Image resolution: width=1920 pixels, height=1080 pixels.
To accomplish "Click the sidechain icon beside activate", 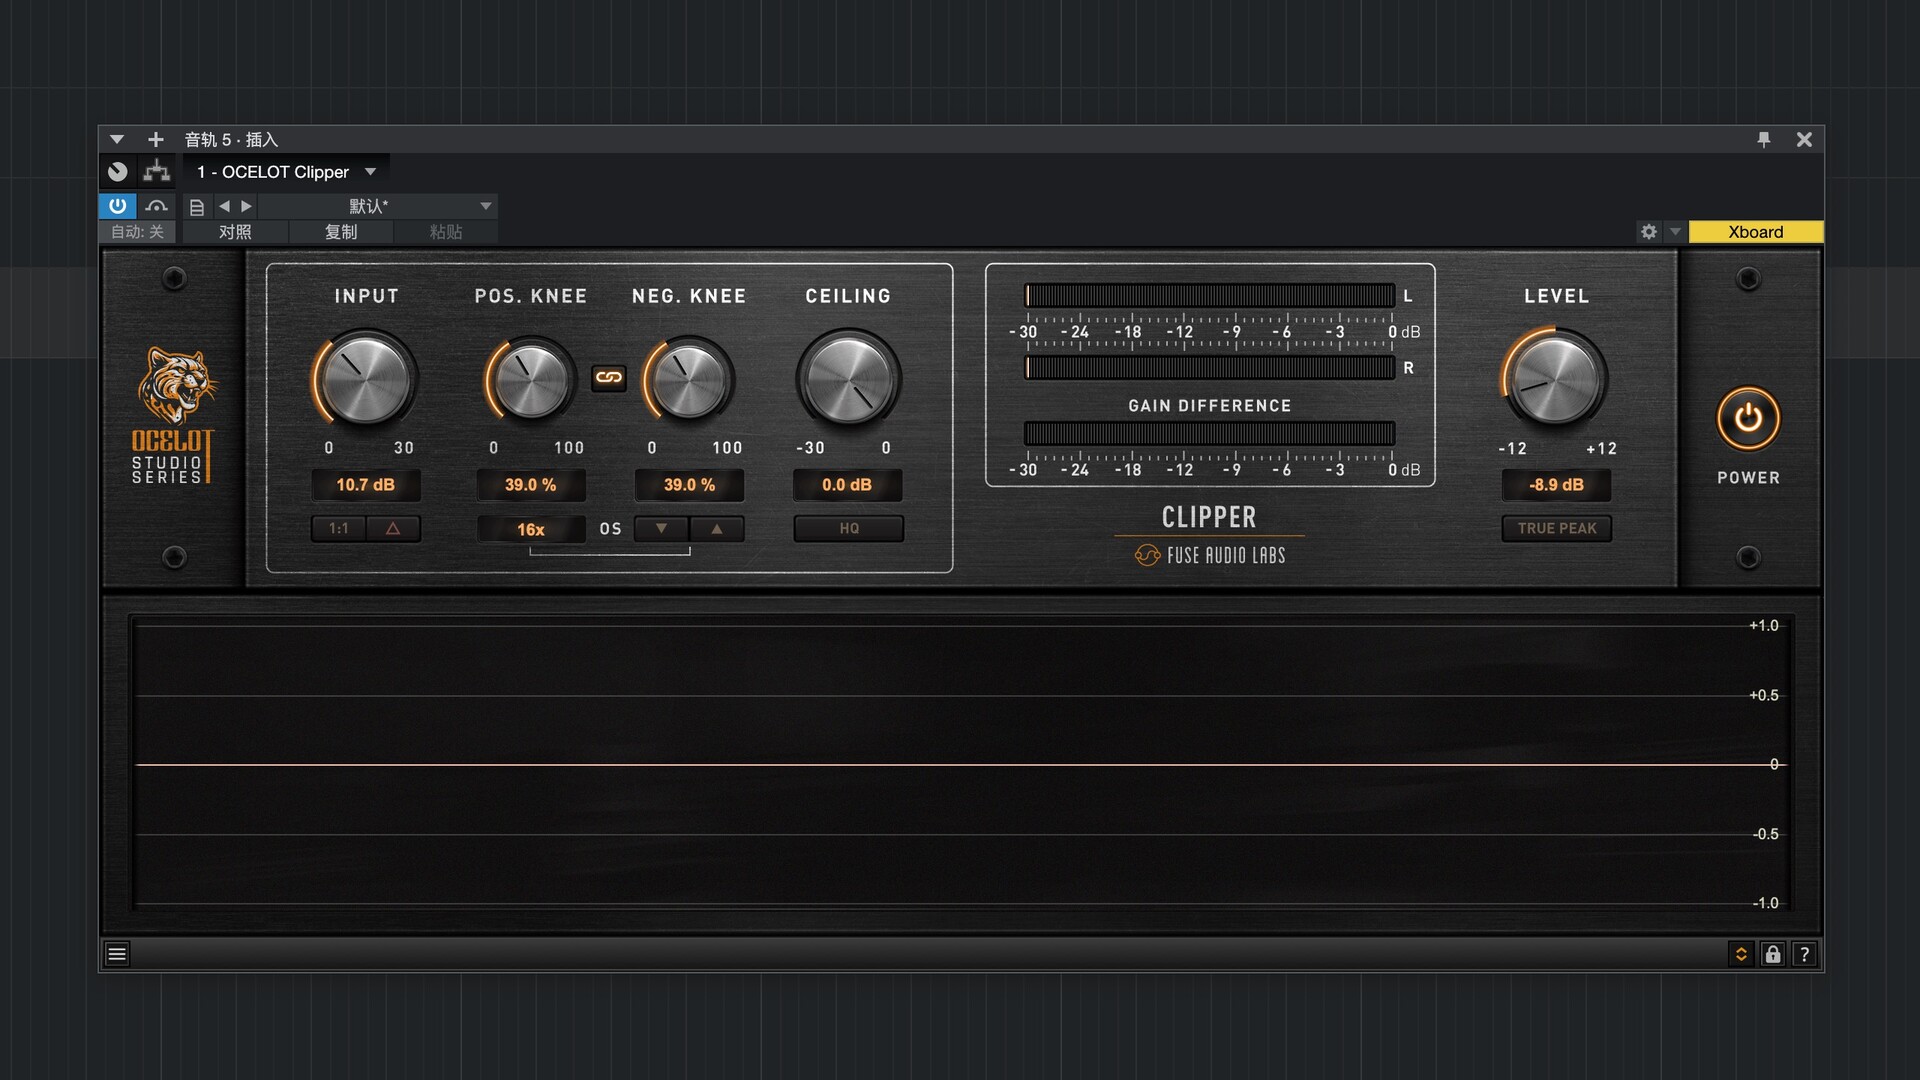I will pos(156,206).
